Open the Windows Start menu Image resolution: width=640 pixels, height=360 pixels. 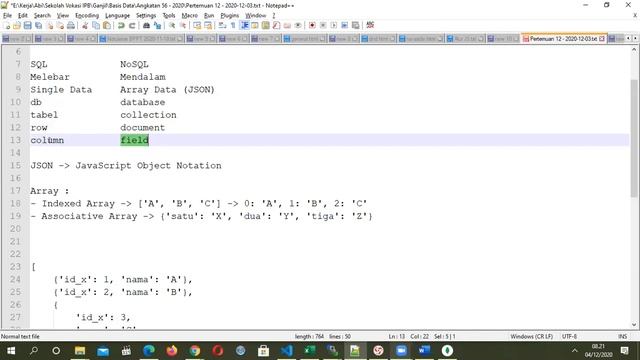pos(11,351)
